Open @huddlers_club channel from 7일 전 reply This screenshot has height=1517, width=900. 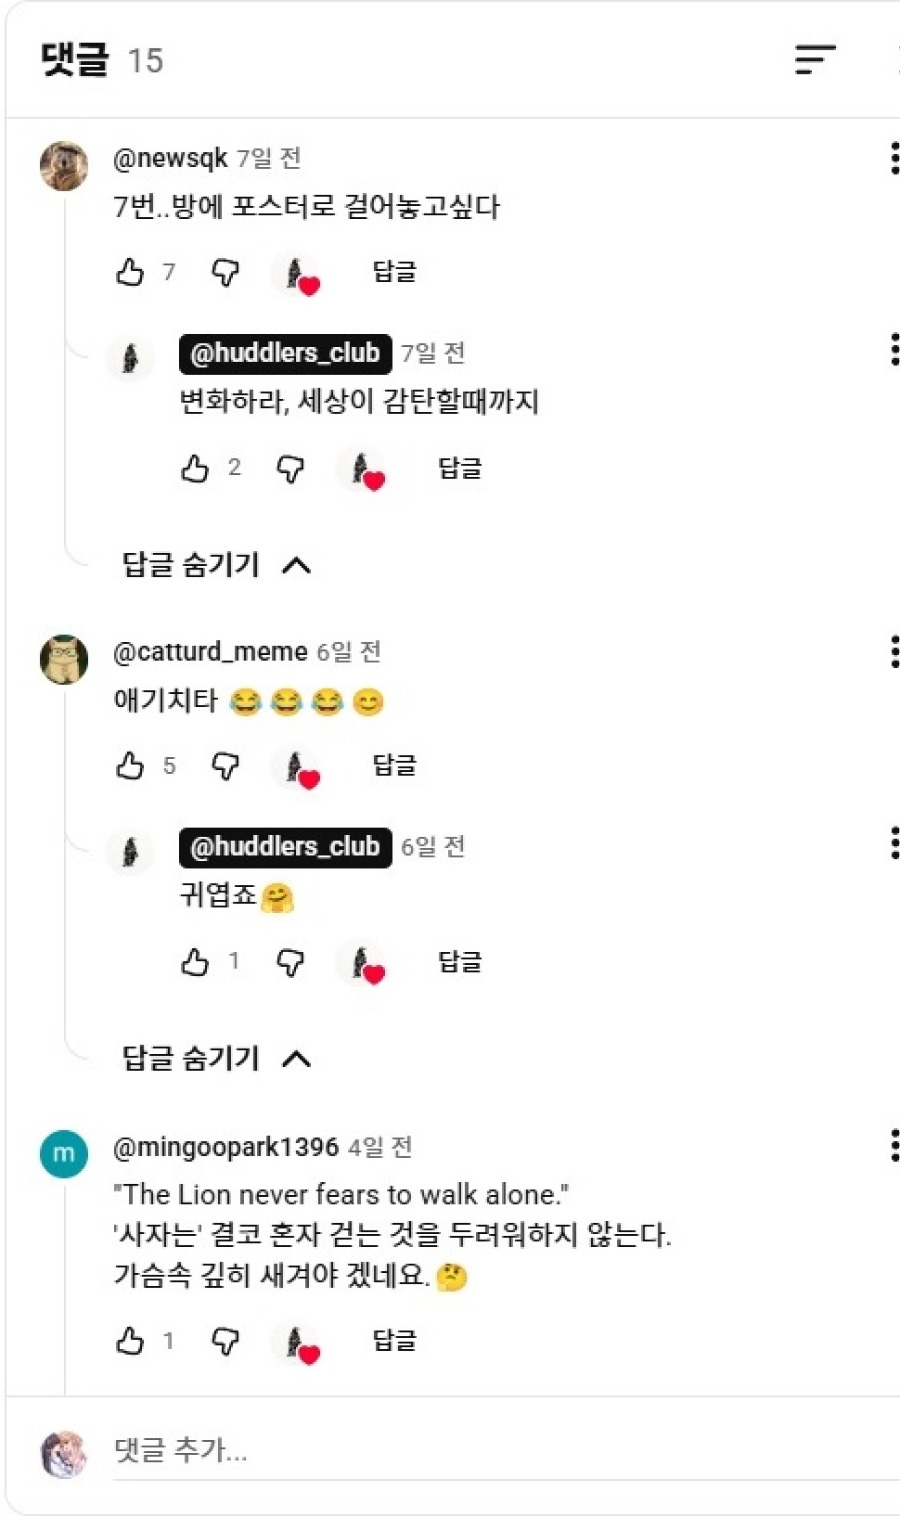pos(285,353)
